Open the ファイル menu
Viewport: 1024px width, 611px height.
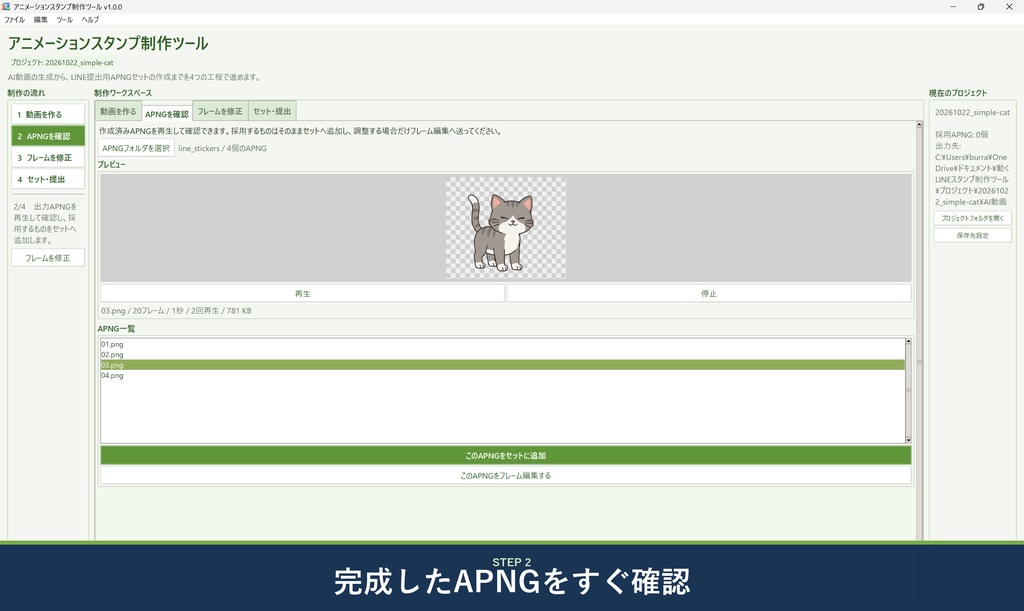point(14,20)
